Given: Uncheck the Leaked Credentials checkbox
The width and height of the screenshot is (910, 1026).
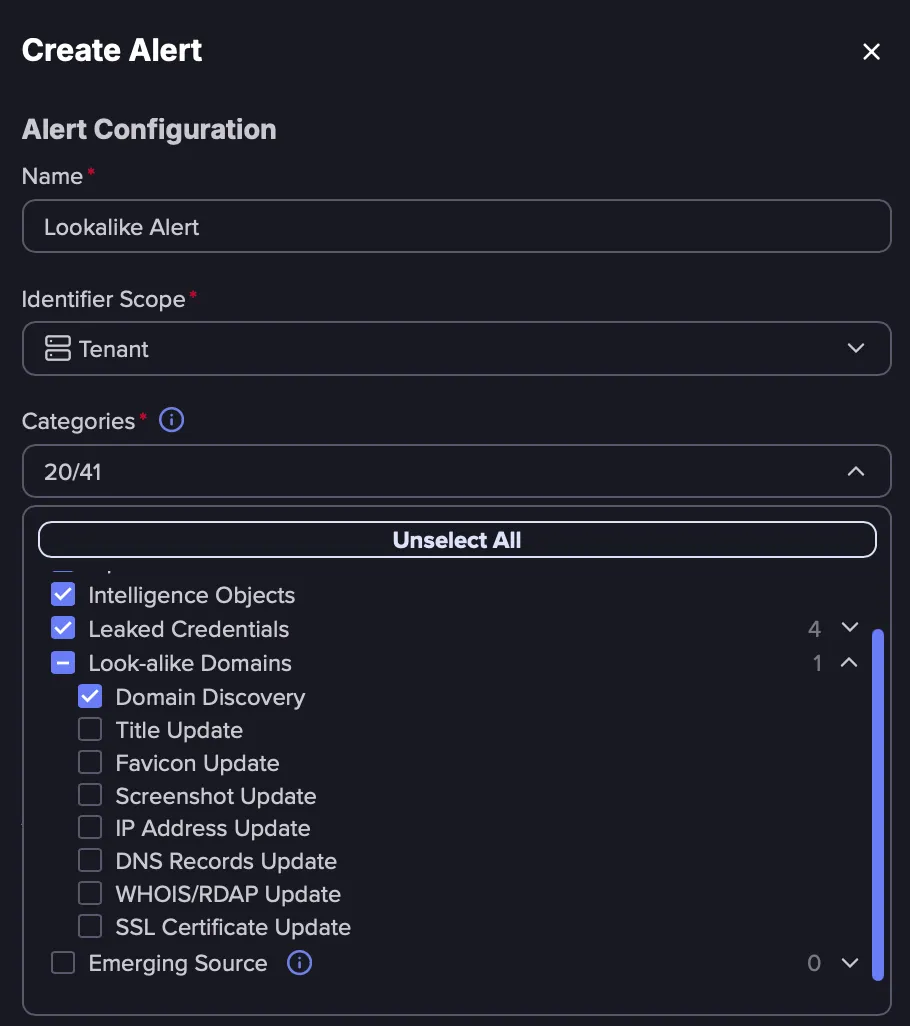Looking at the screenshot, I should [x=63, y=628].
